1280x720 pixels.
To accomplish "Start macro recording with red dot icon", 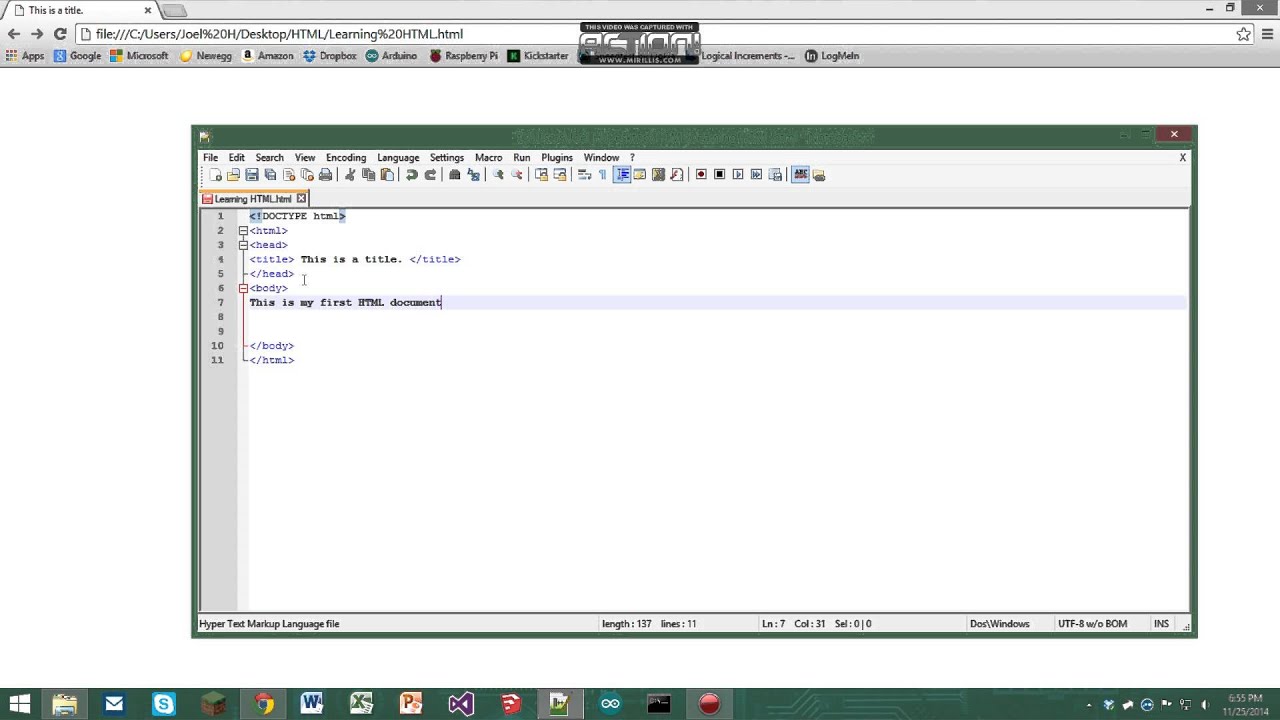I will coord(701,175).
